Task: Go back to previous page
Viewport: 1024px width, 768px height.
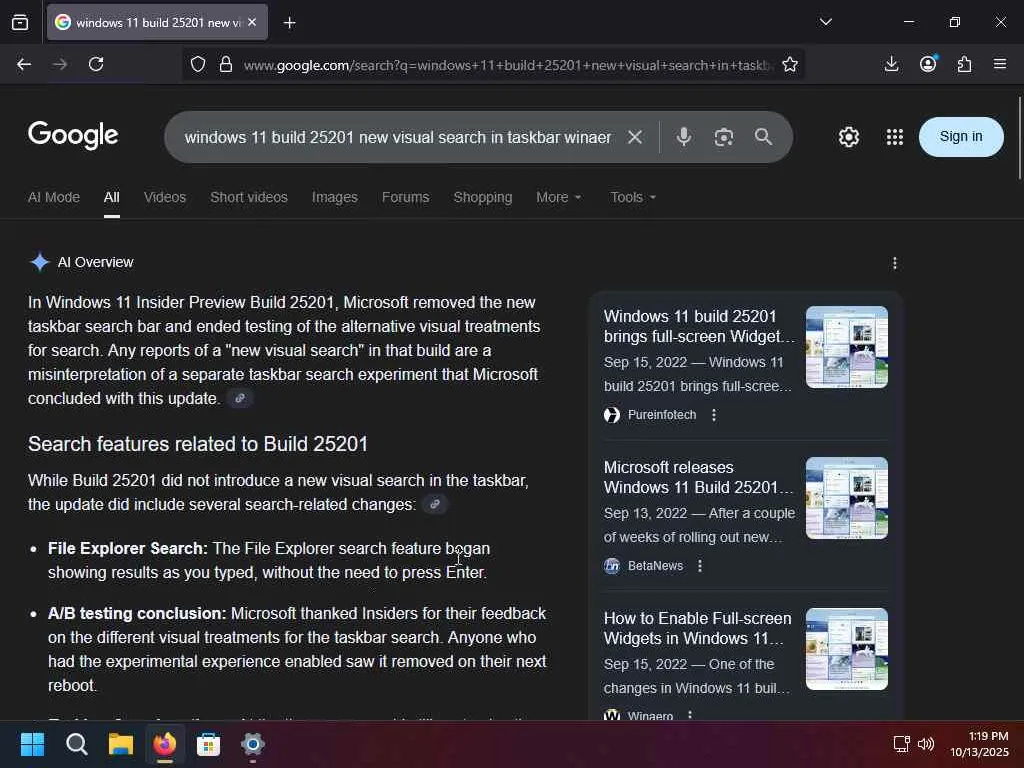Action: [x=24, y=64]
